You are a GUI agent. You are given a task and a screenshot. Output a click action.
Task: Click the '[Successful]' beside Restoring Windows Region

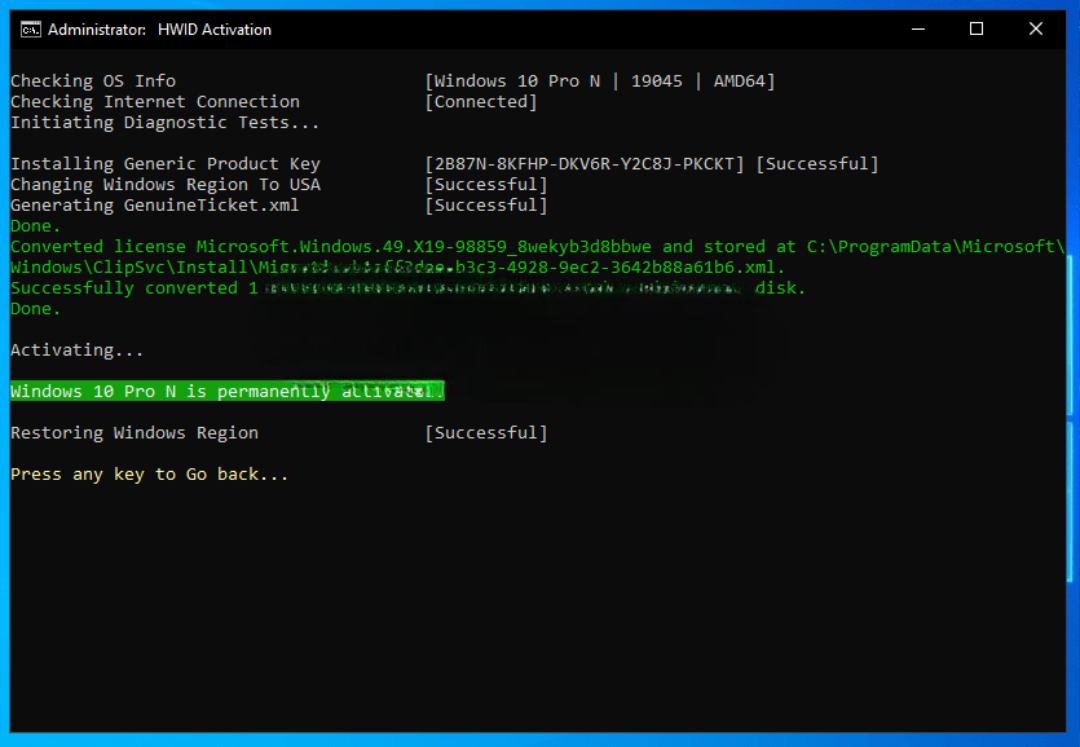(486, 433)
